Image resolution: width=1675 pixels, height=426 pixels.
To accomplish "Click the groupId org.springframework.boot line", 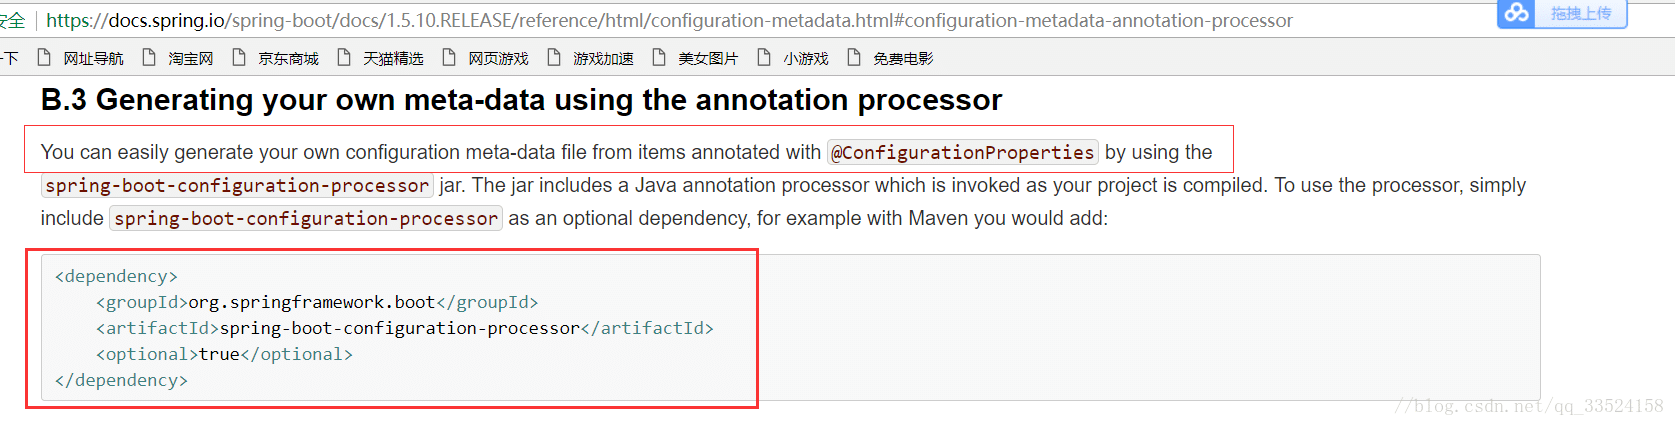I will coord(317,302).
